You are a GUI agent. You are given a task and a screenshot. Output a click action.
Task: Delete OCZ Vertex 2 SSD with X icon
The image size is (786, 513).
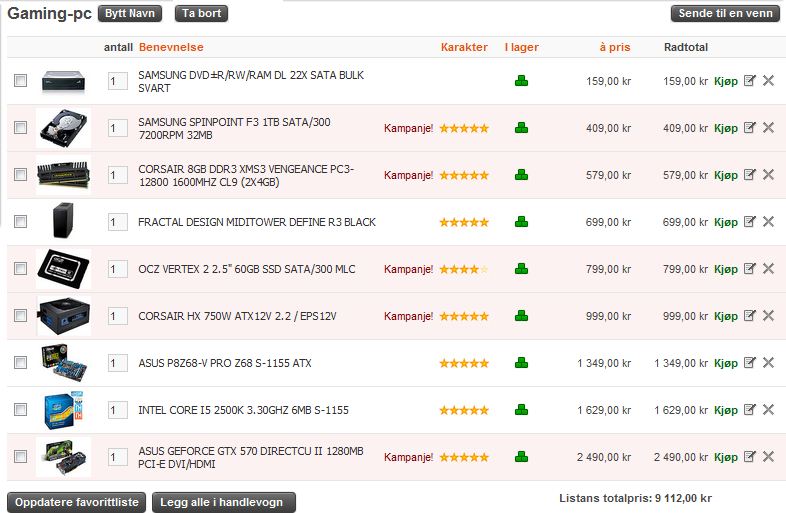(x=768, y=269)
